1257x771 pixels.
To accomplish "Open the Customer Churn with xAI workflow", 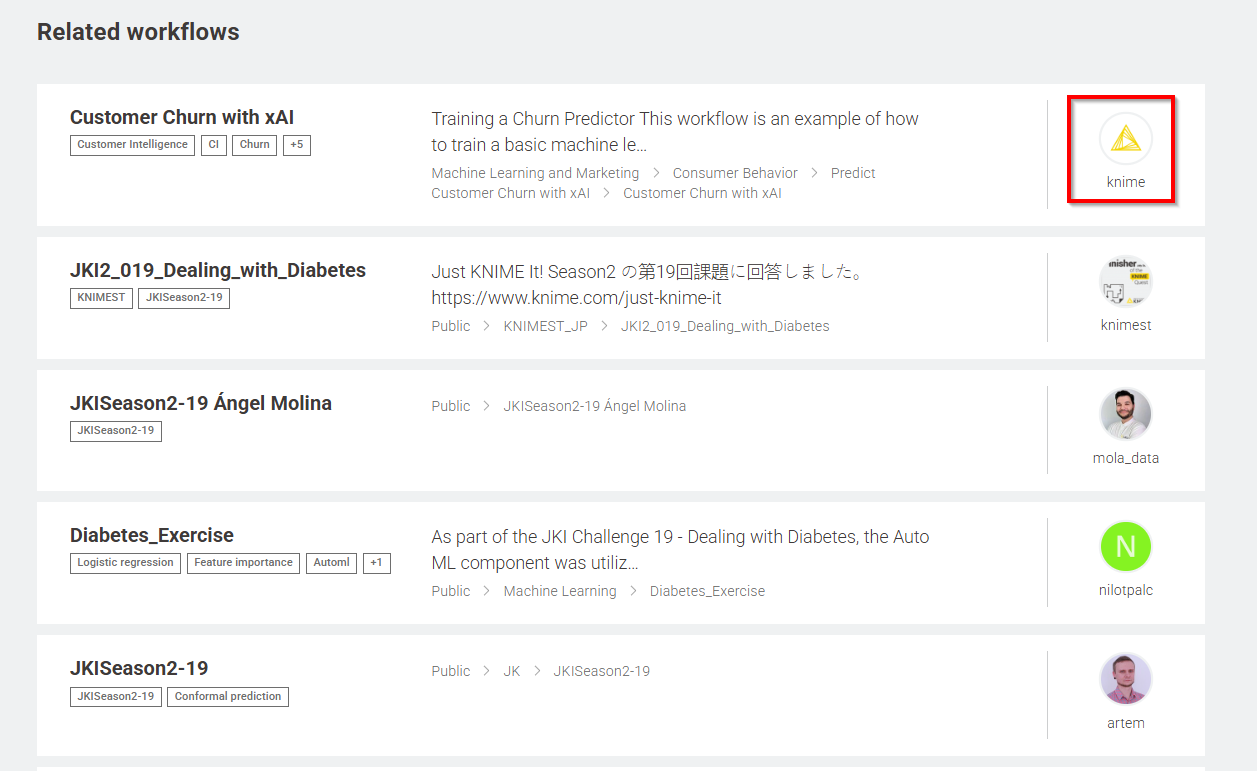I will coord(182,117).
